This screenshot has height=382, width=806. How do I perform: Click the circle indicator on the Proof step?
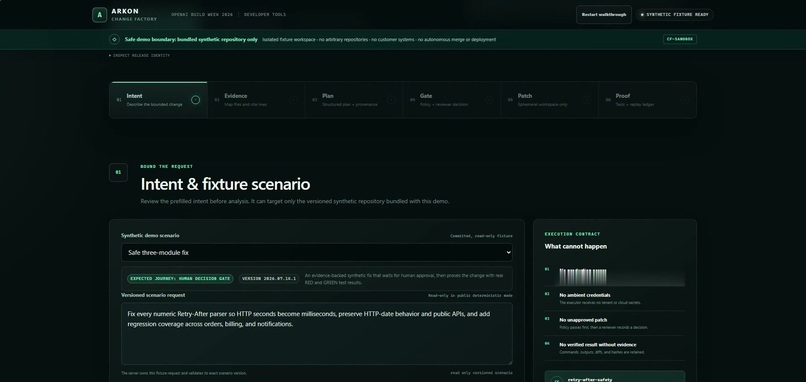[x=684, y=100]
